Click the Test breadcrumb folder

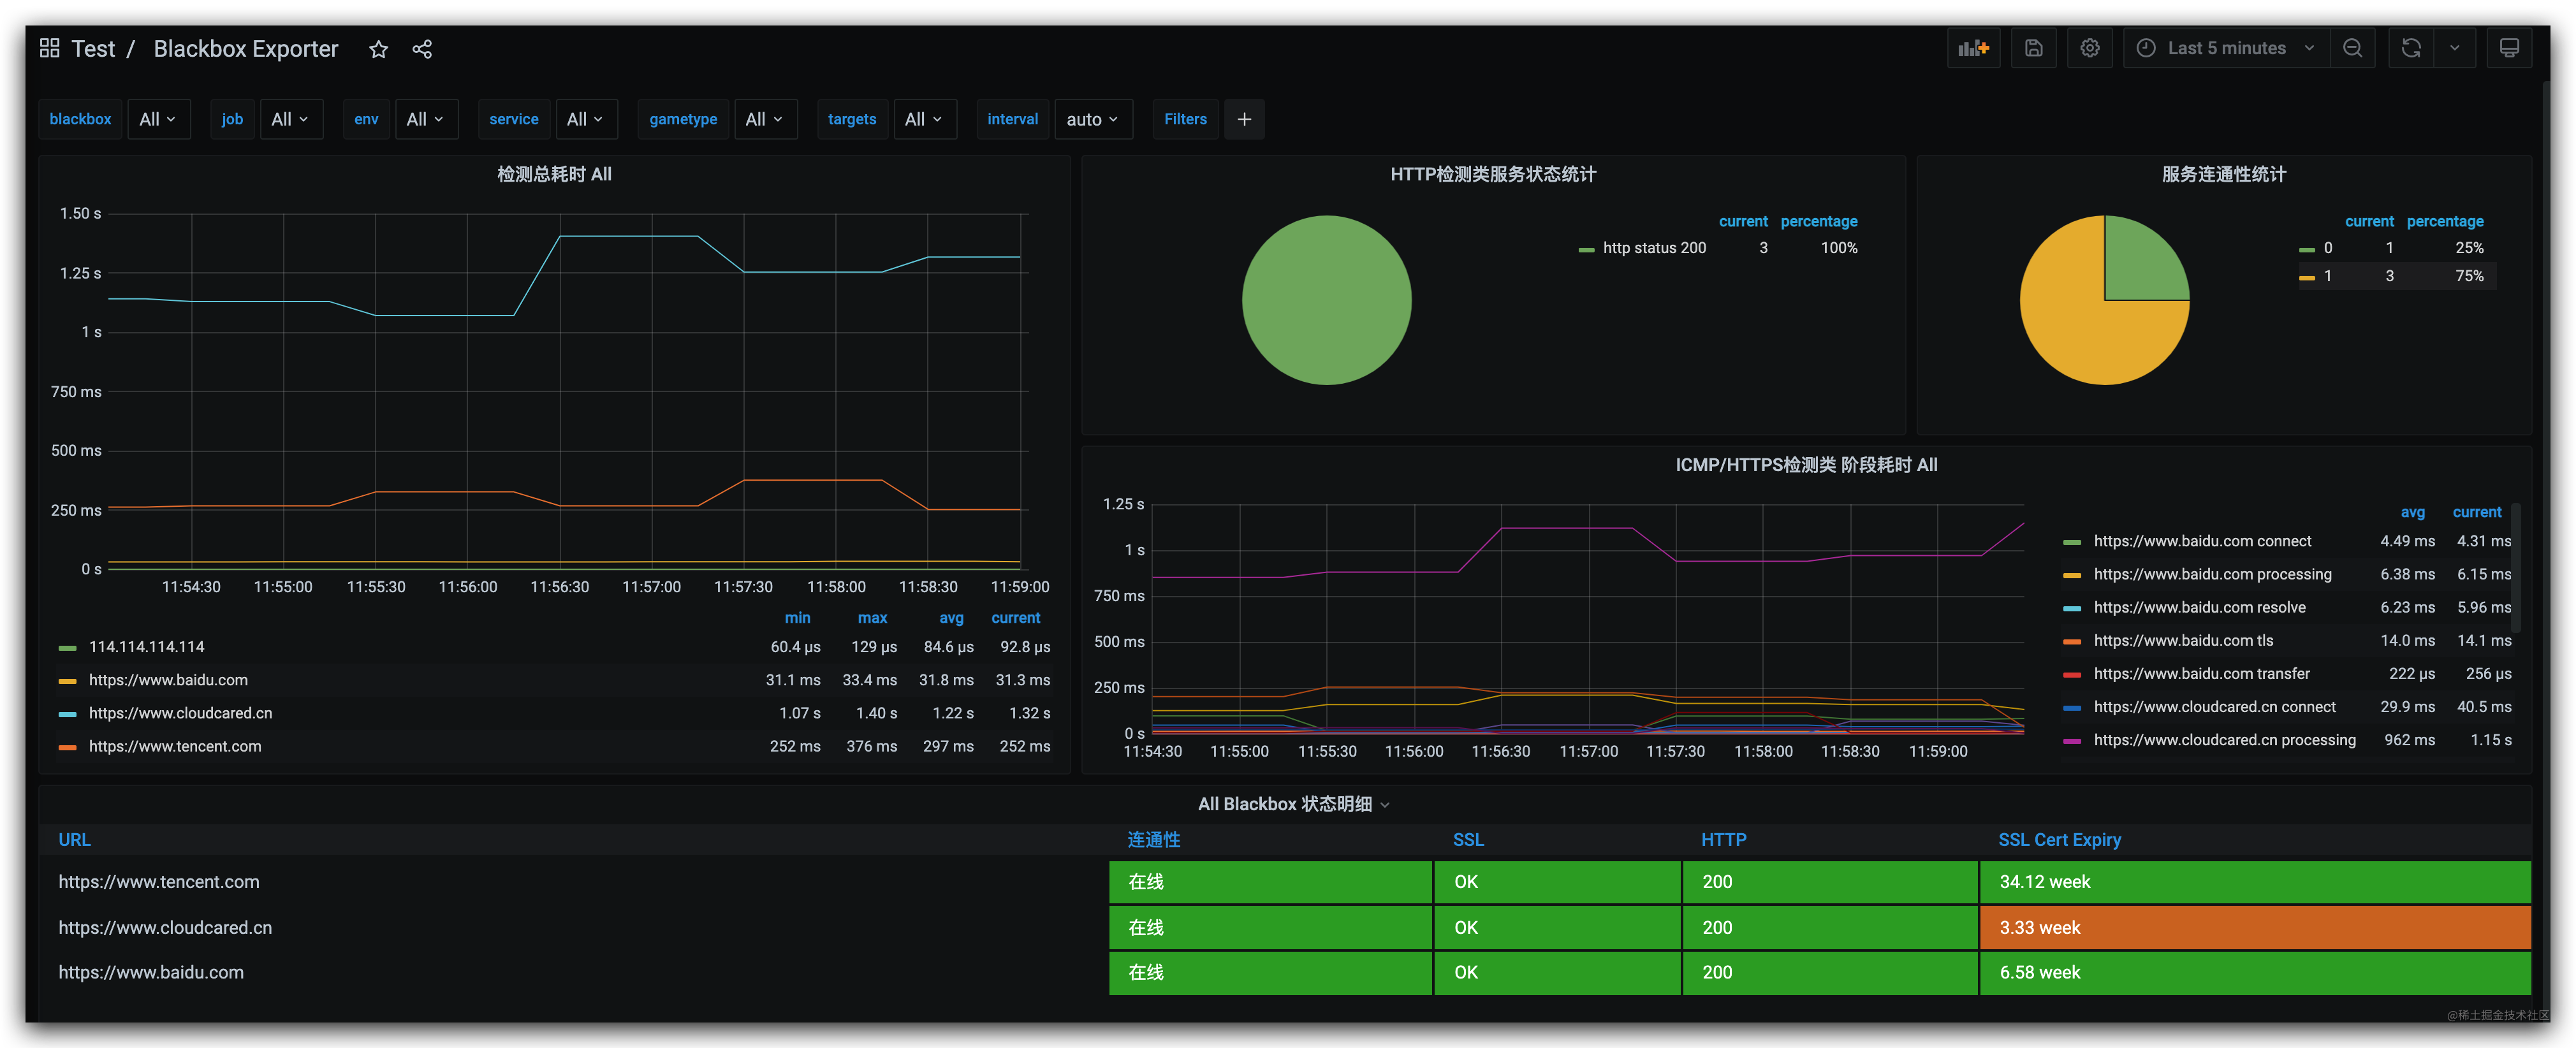point(94,48)
